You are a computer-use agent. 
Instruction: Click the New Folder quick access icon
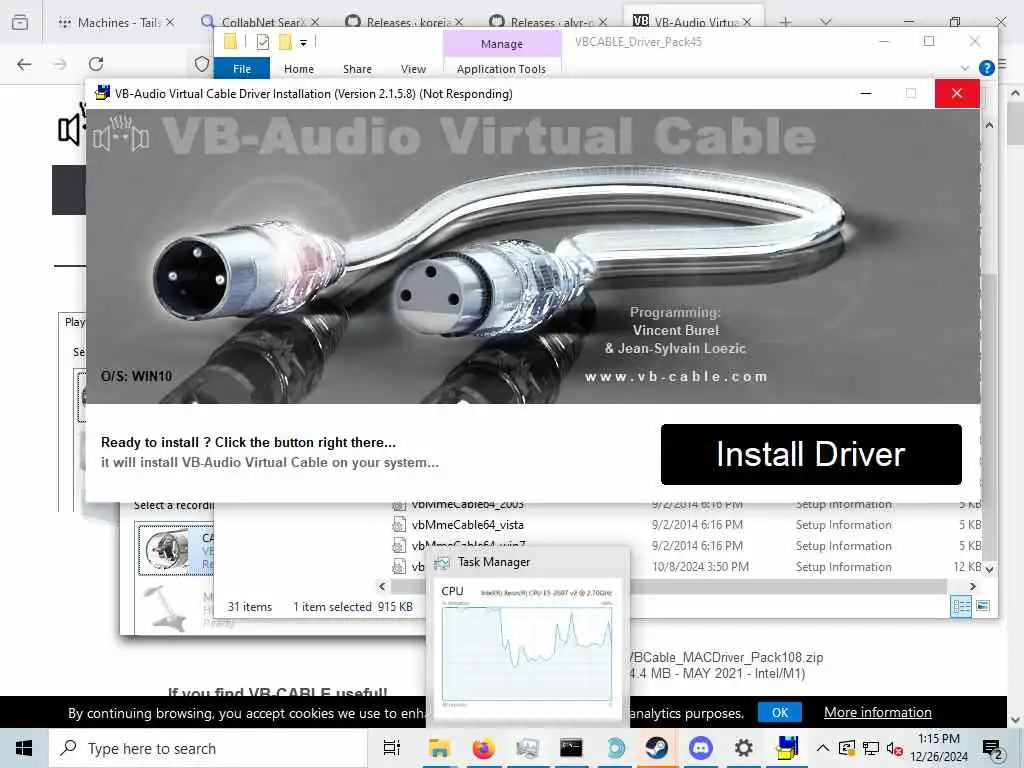285,42
